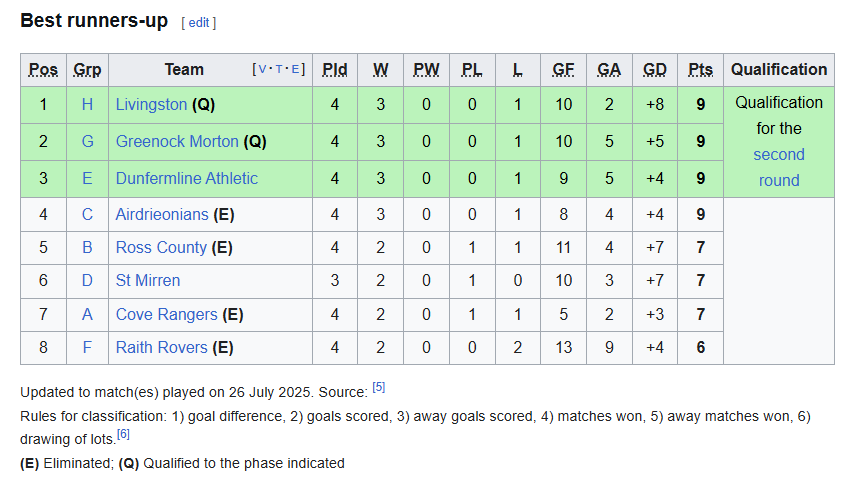Image resolution: width=842 pixels, height=481 pixels.
Task: Open the Livingston team link
Action: click(x=151, y=104)
